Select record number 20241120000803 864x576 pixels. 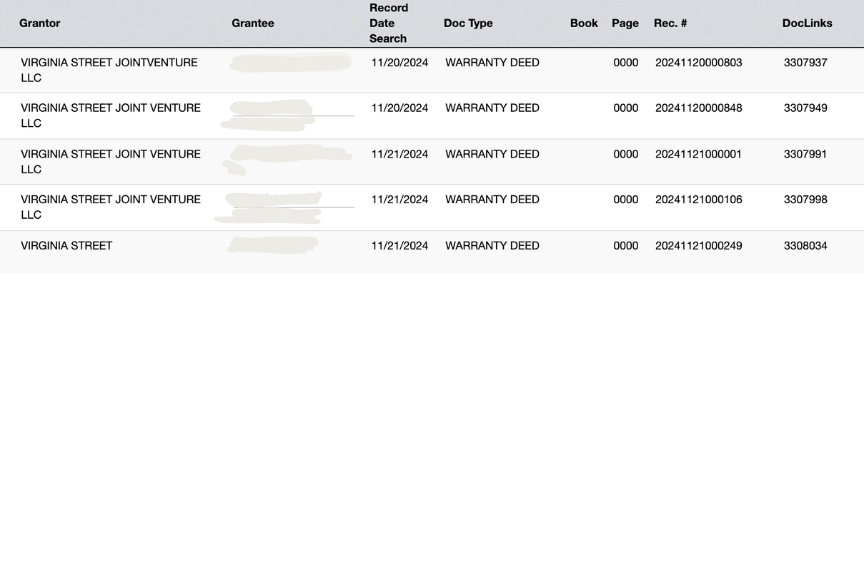click(698, 62)
